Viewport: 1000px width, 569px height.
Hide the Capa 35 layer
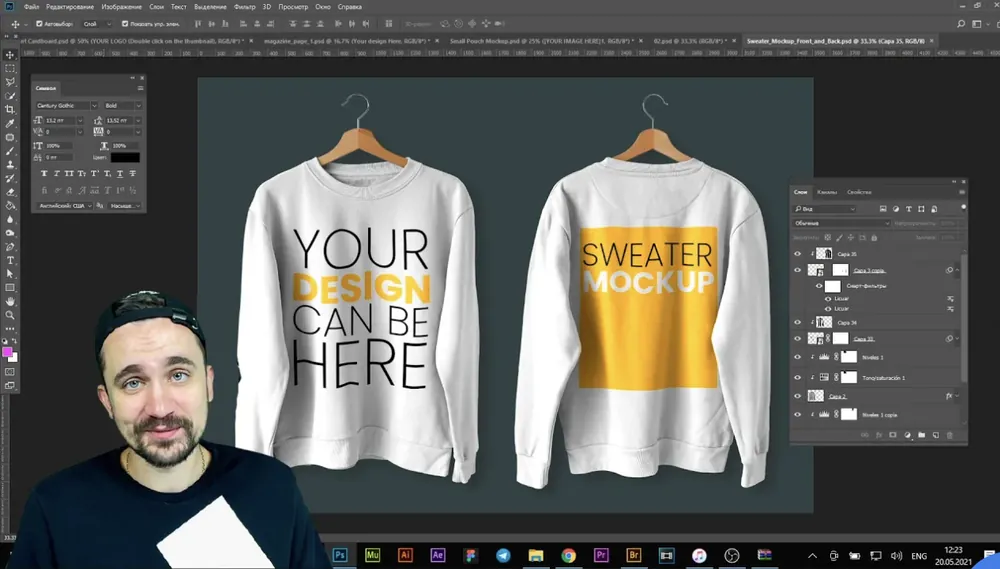[x=797, y=254]
